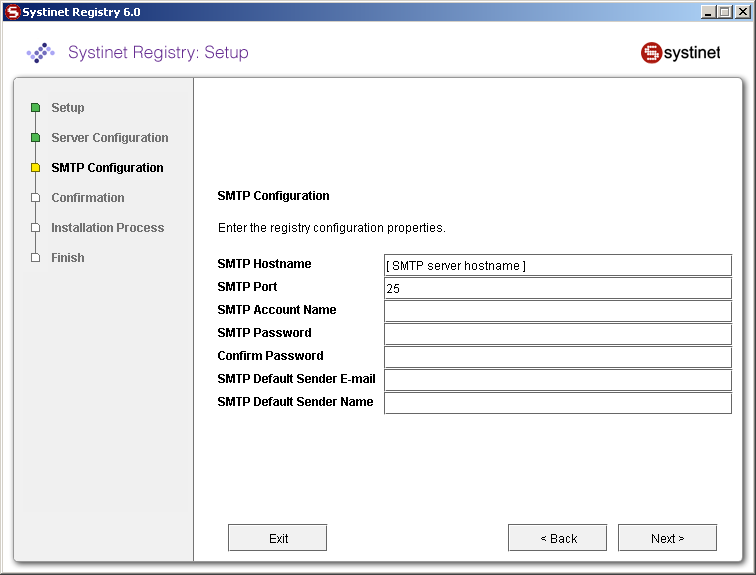
Task: Focus the SMTP Account Name field
Action: (558, 311)
